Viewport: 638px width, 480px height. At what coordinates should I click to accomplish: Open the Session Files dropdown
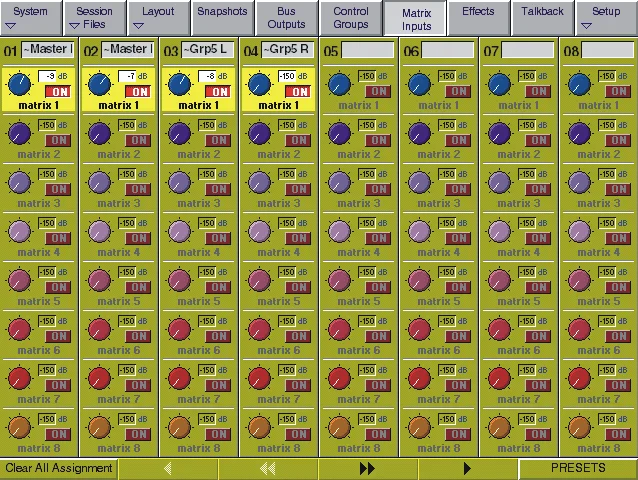point(94,18)
